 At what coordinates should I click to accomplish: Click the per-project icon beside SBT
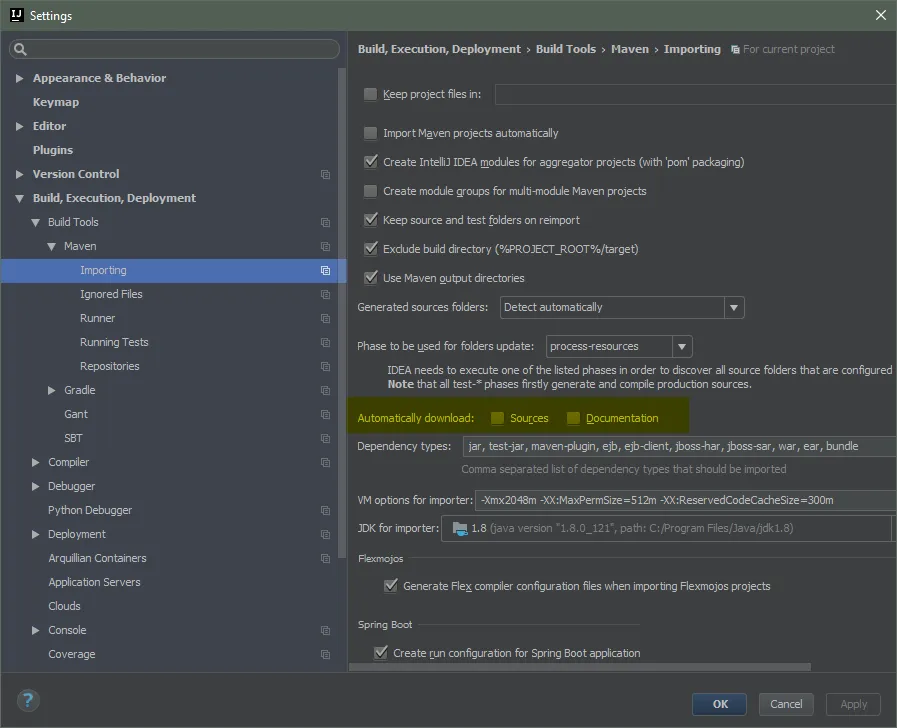point(325,439)
